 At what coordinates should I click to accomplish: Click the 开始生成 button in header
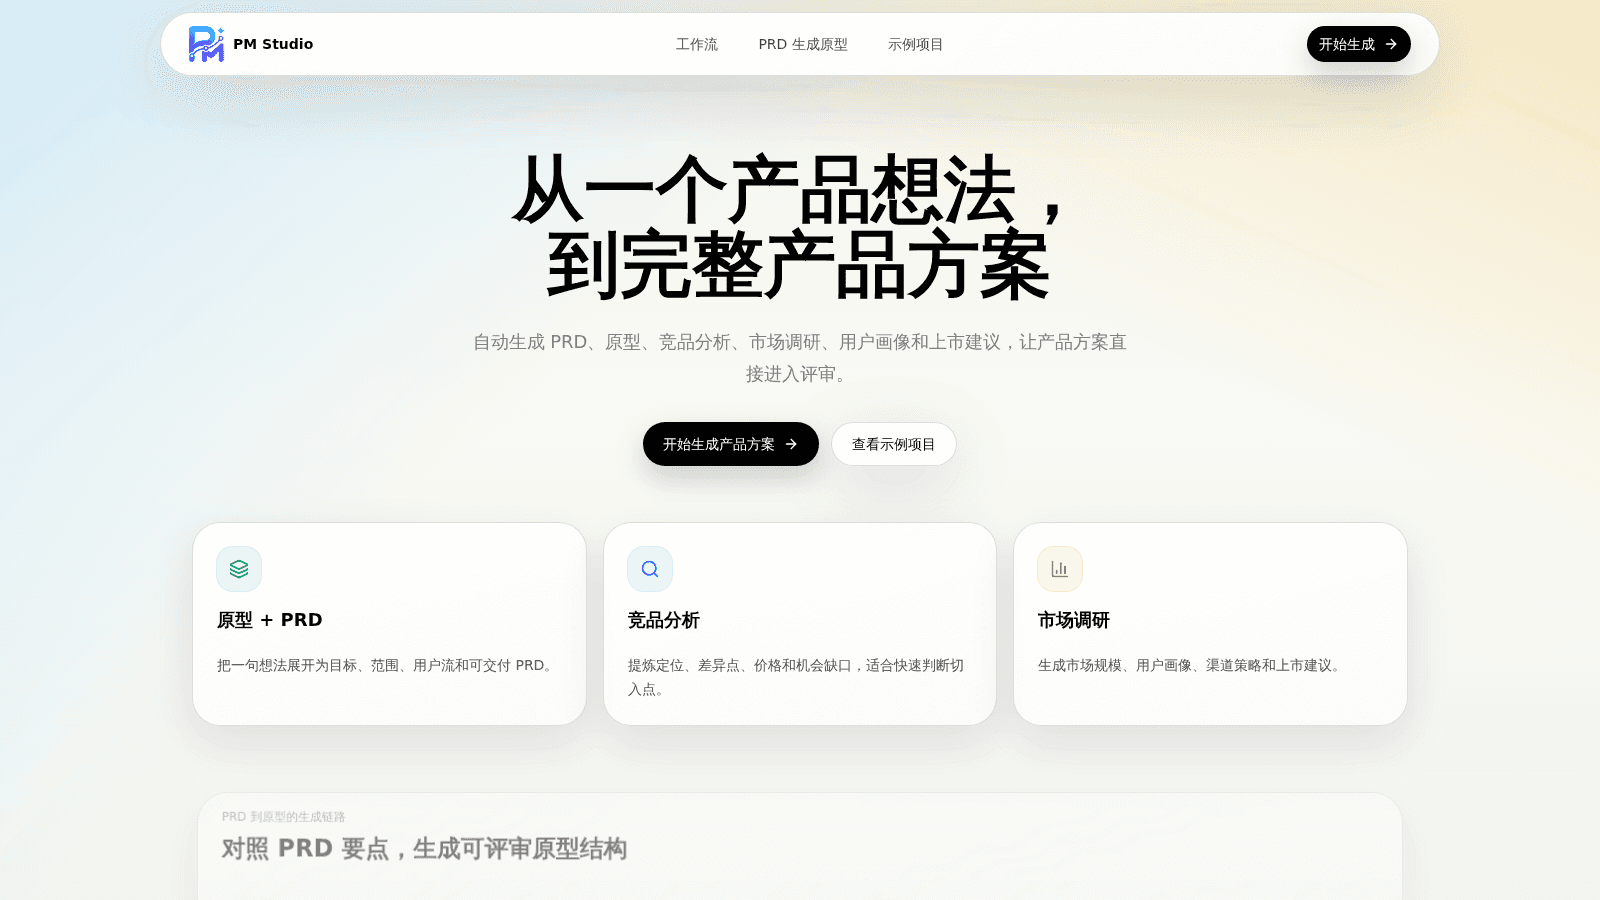pyautogui.click(x=1358, y=44)
